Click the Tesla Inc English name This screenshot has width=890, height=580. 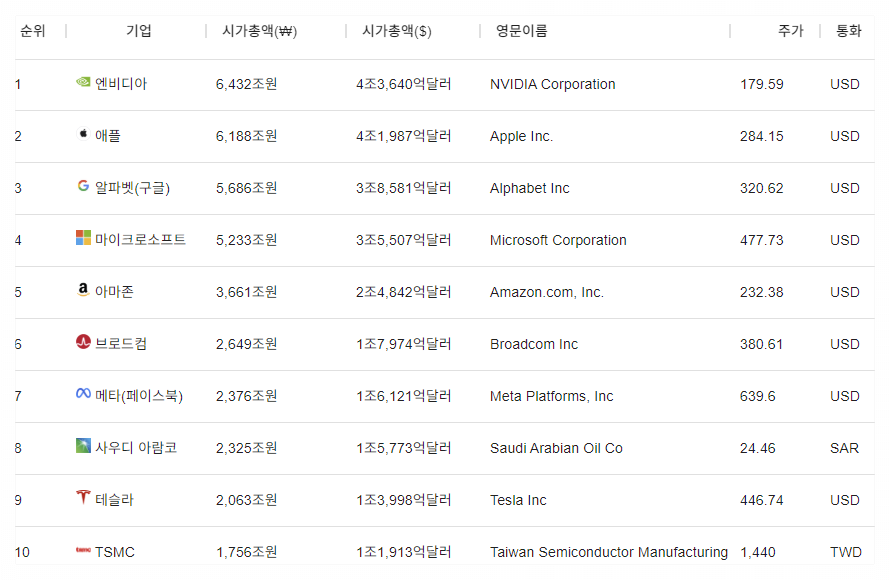click(x=518, y=501)
